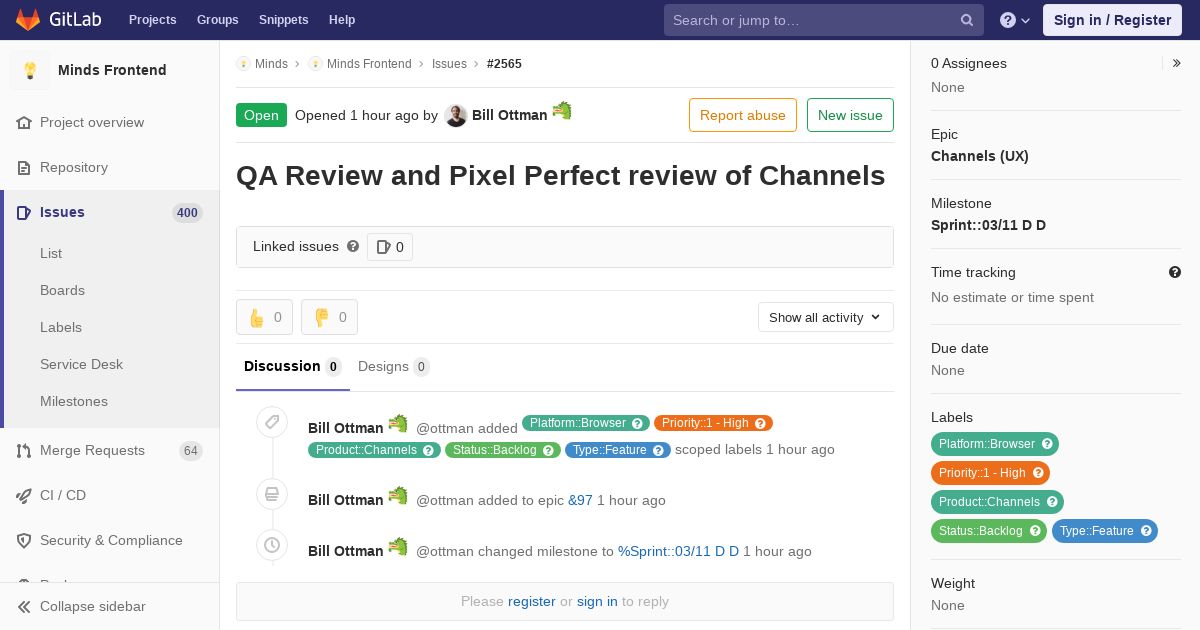Open CI / CD section in sidebar
This screenshot has width=1200, height=630.
click(63, 495)
